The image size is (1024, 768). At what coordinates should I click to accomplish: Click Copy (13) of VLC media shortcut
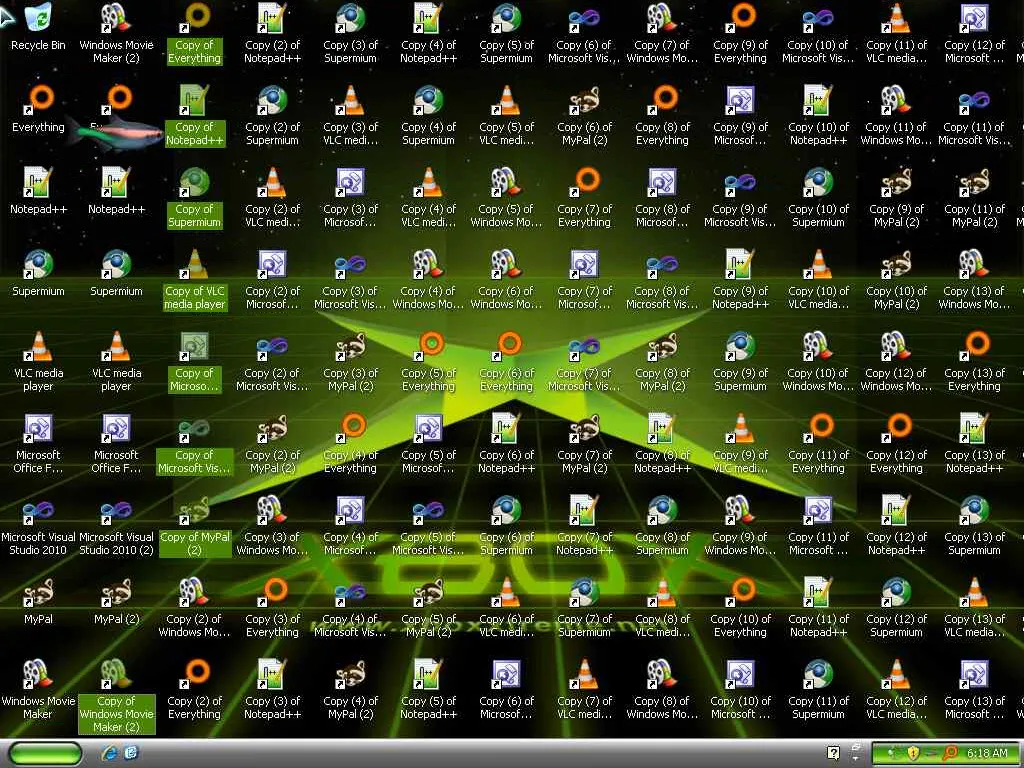(x=974, y=607)
